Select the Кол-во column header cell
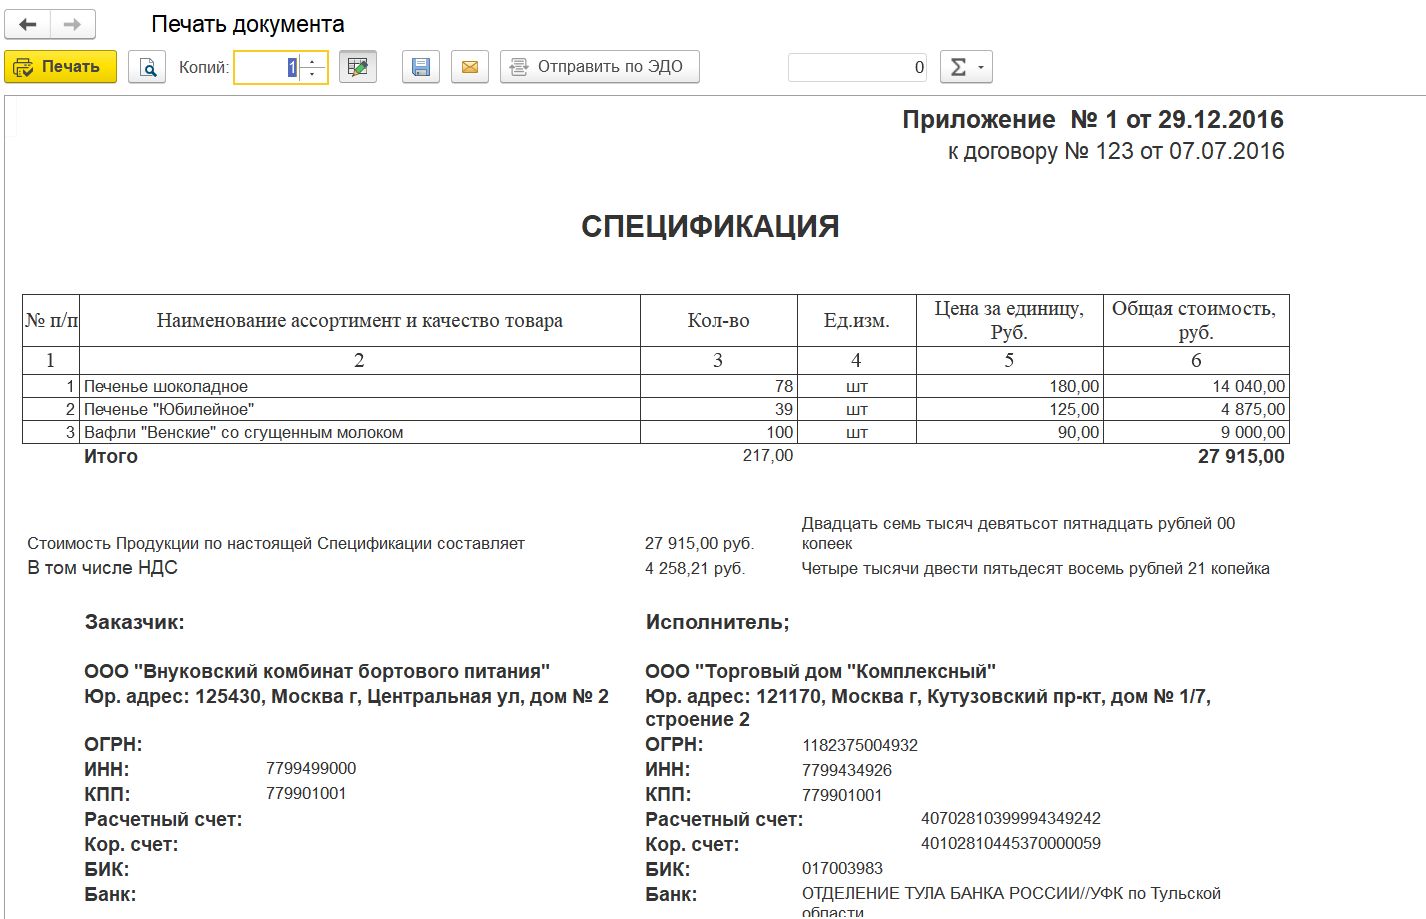The image size is (1426, 919). 719,320
